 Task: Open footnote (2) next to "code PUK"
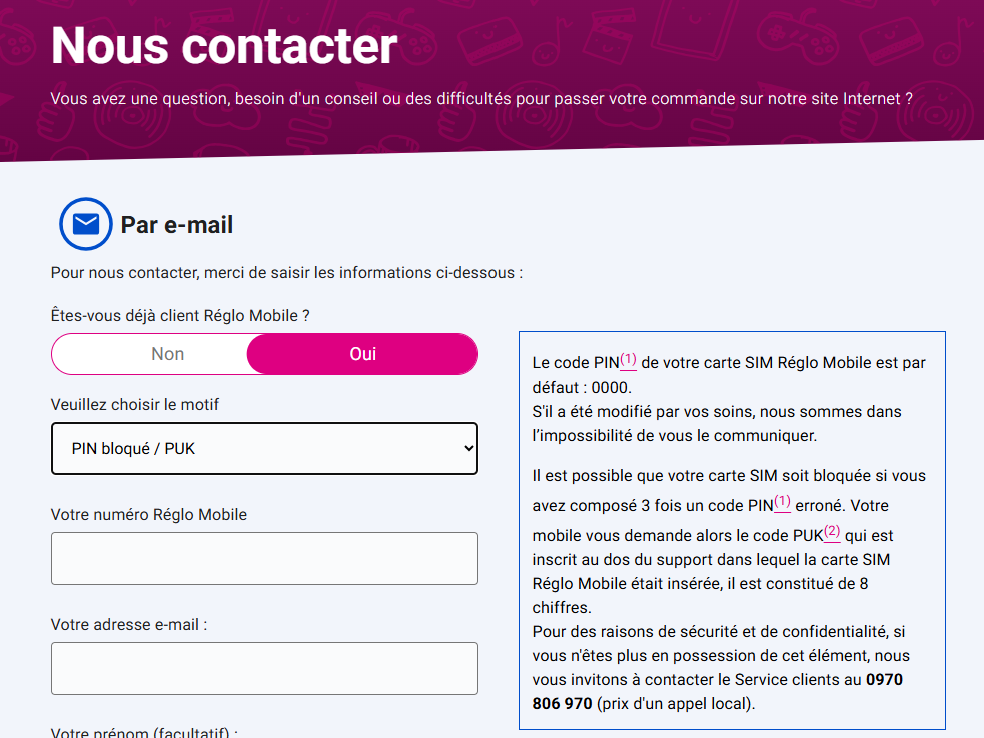pyautogui.click(x=832, y=532)
